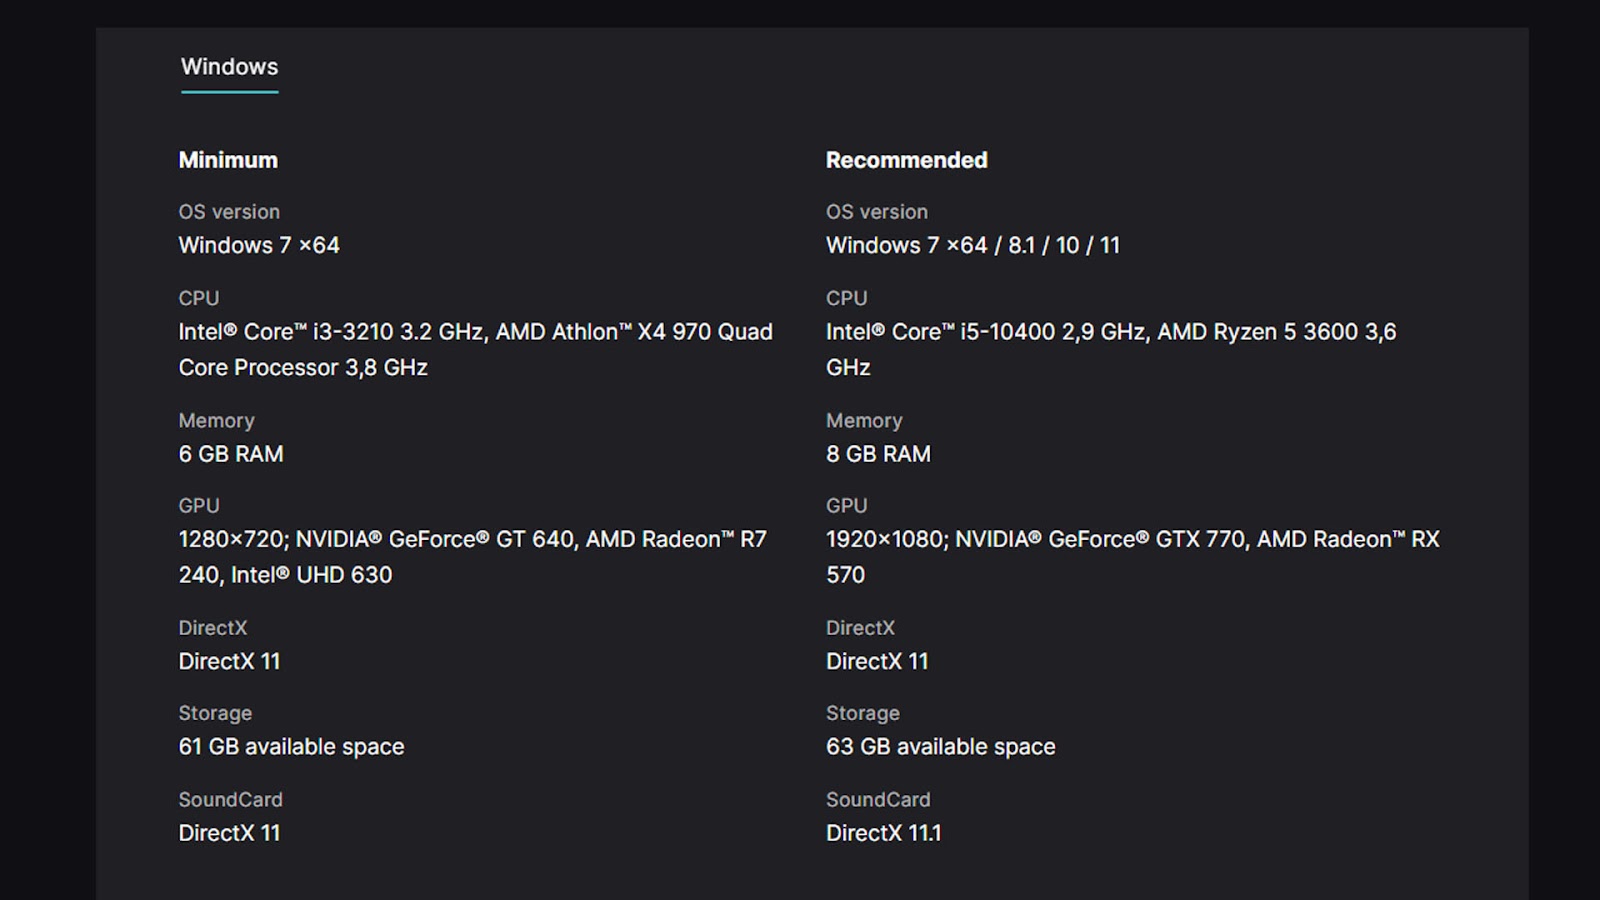Click the Minimum heading
1600x900 pixels.
coord(228,160)
